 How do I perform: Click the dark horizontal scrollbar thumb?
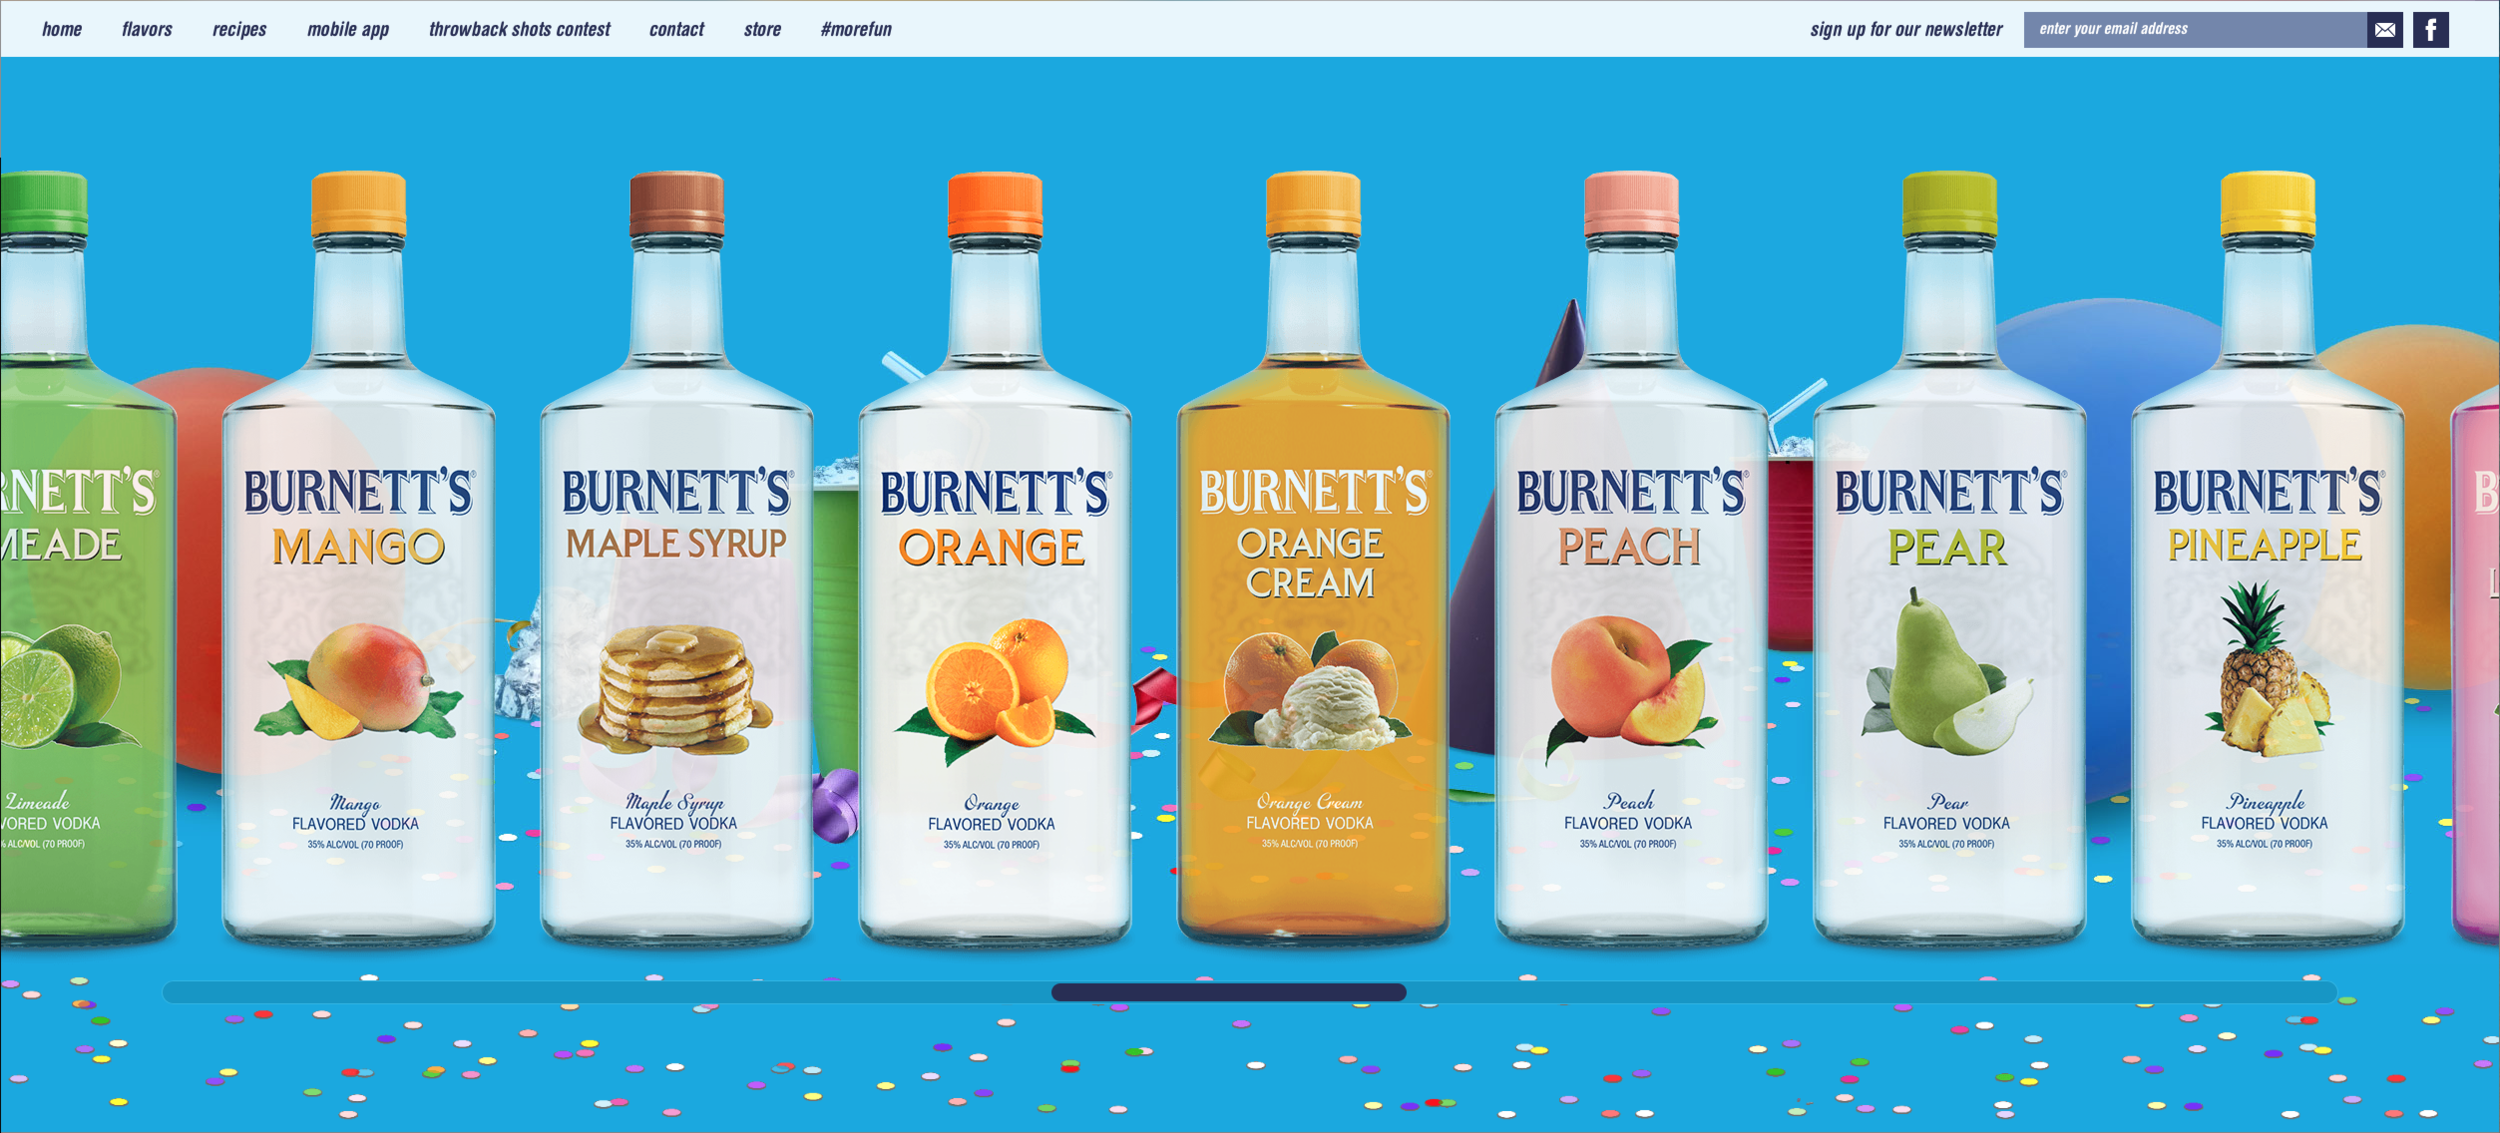tap(1228, 992)
